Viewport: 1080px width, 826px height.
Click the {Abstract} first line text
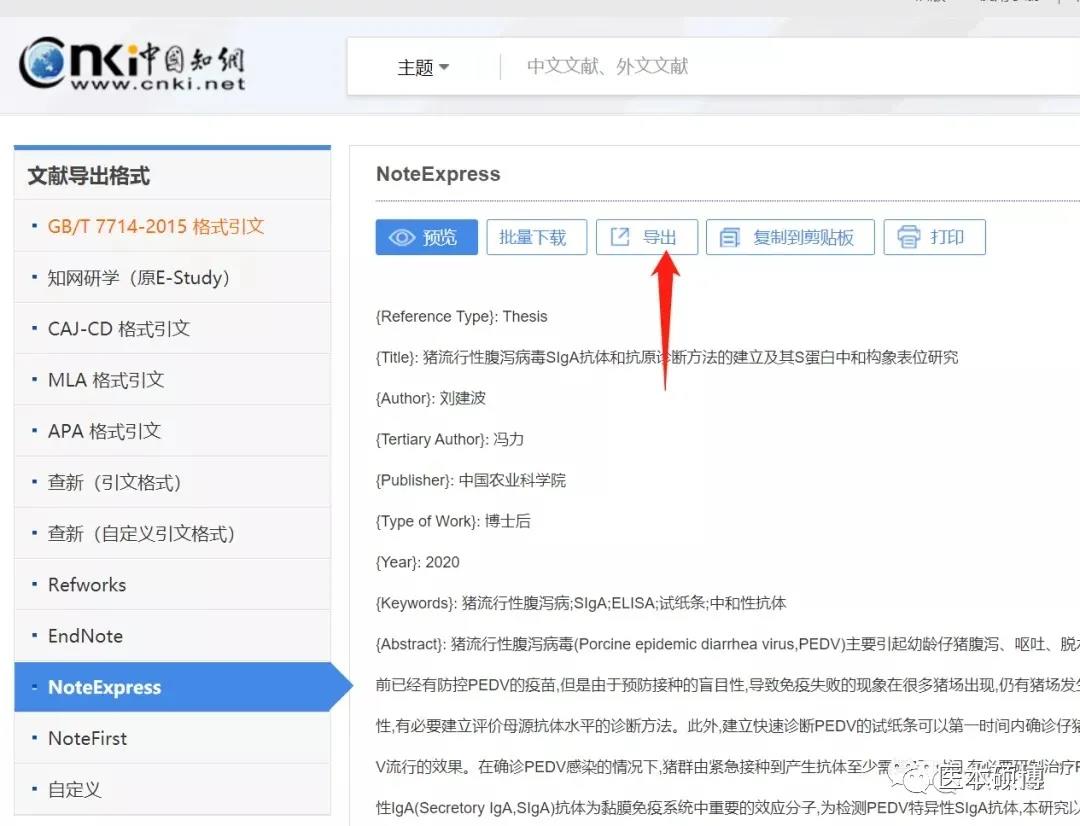(727, 644)
